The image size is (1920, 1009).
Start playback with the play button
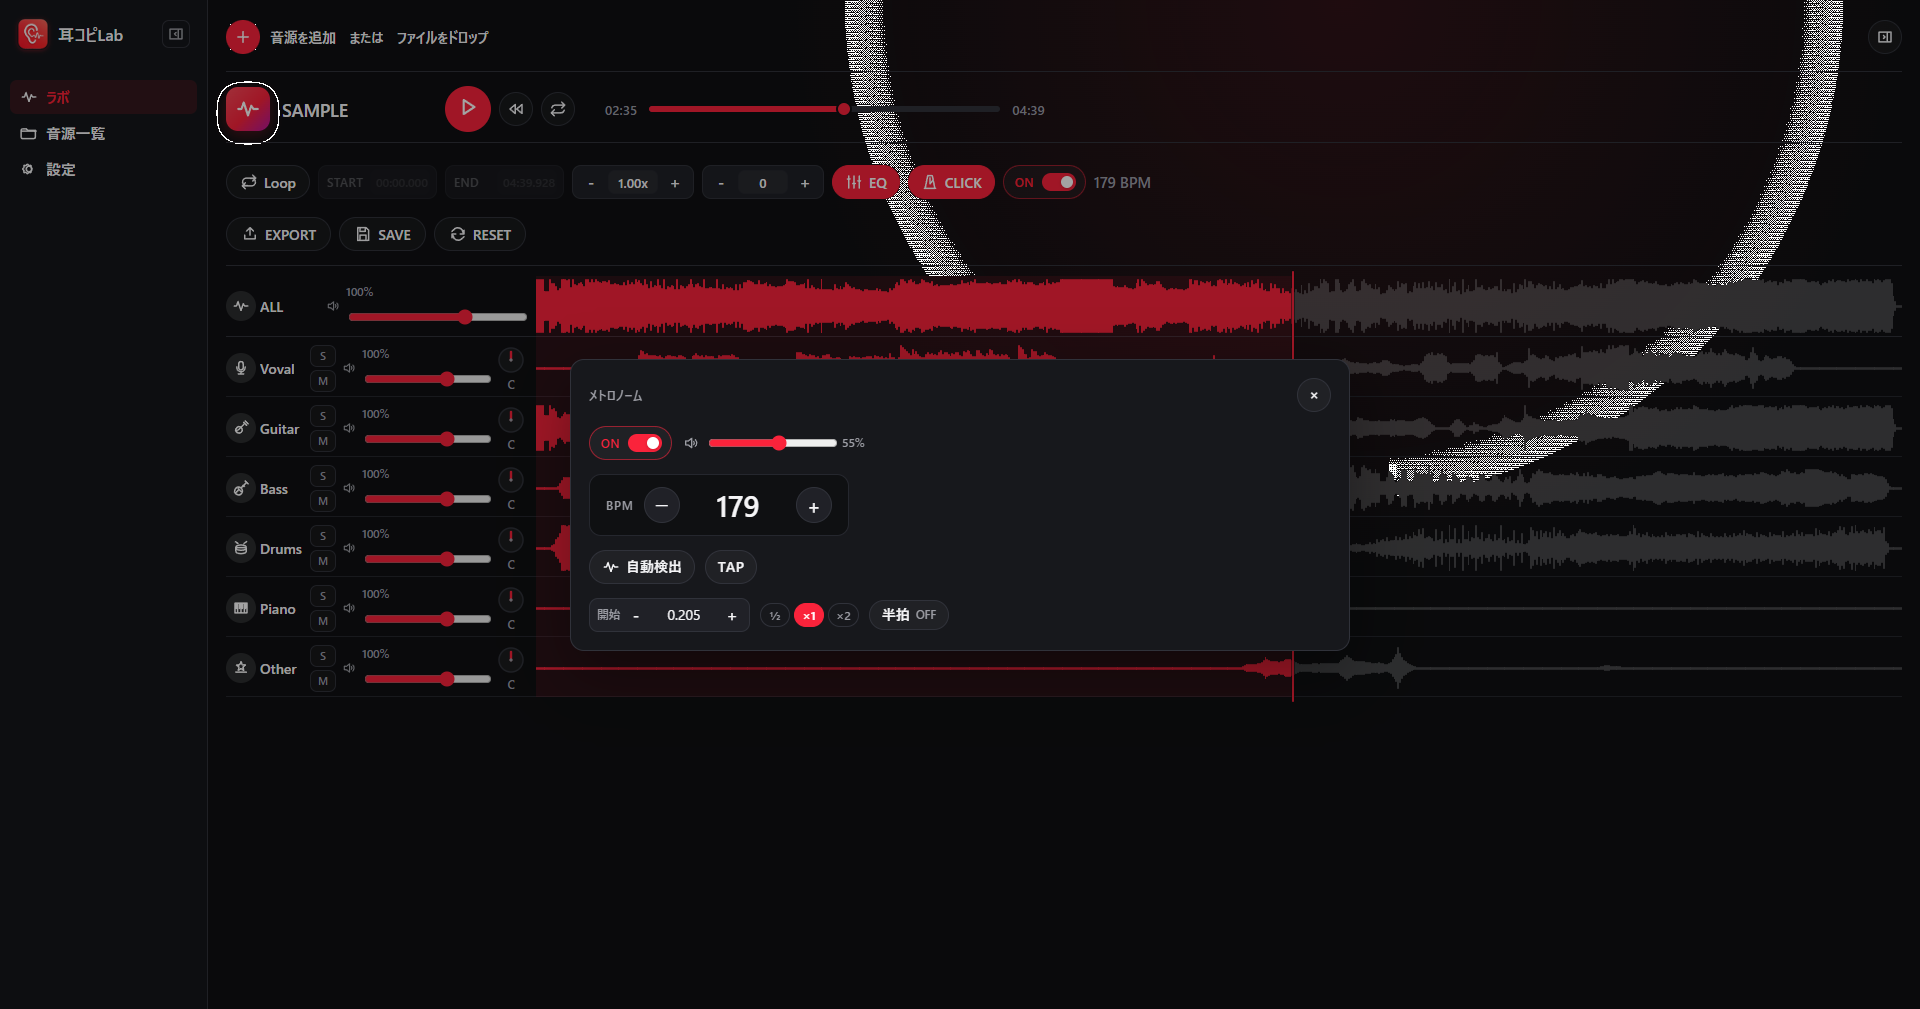[x=467, y=108]
